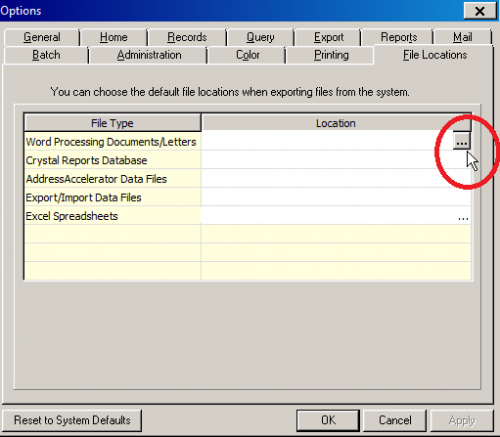This screenshot has width=500, height=437.
Task: Switch to the General tab
Action: point(42,37)
